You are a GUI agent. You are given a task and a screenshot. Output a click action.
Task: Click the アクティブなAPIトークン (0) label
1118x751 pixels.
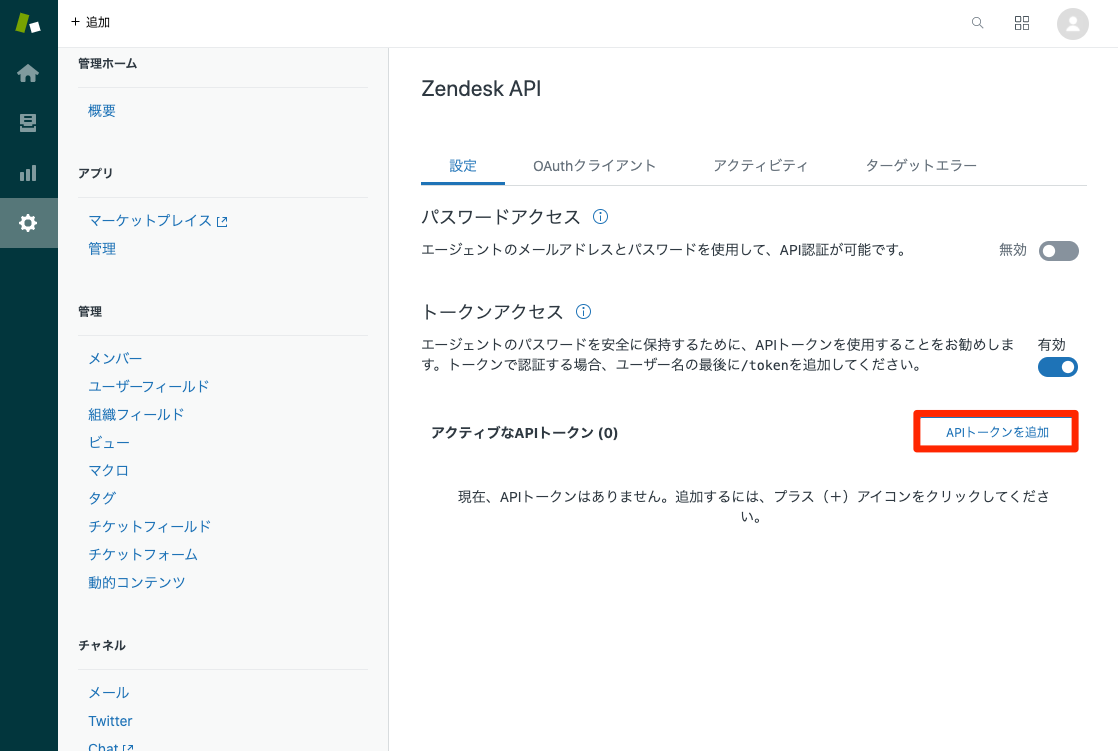(524, 432)
